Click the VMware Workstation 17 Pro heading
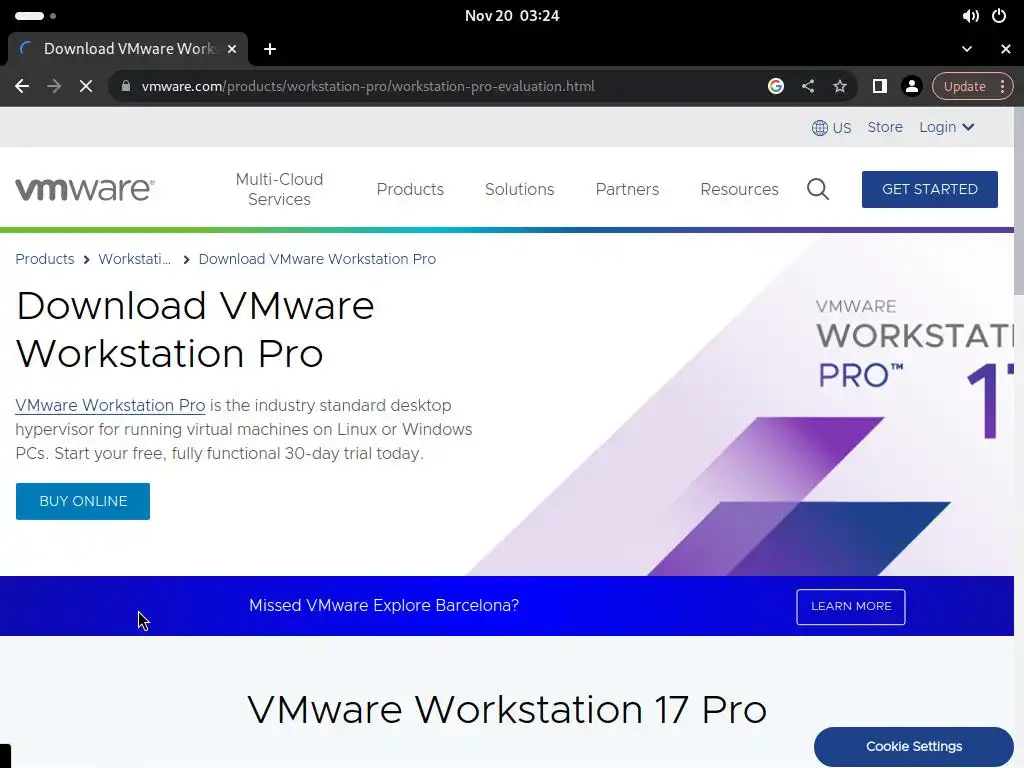This screenshot has height=768, width=1024. [x=507, y=710]
